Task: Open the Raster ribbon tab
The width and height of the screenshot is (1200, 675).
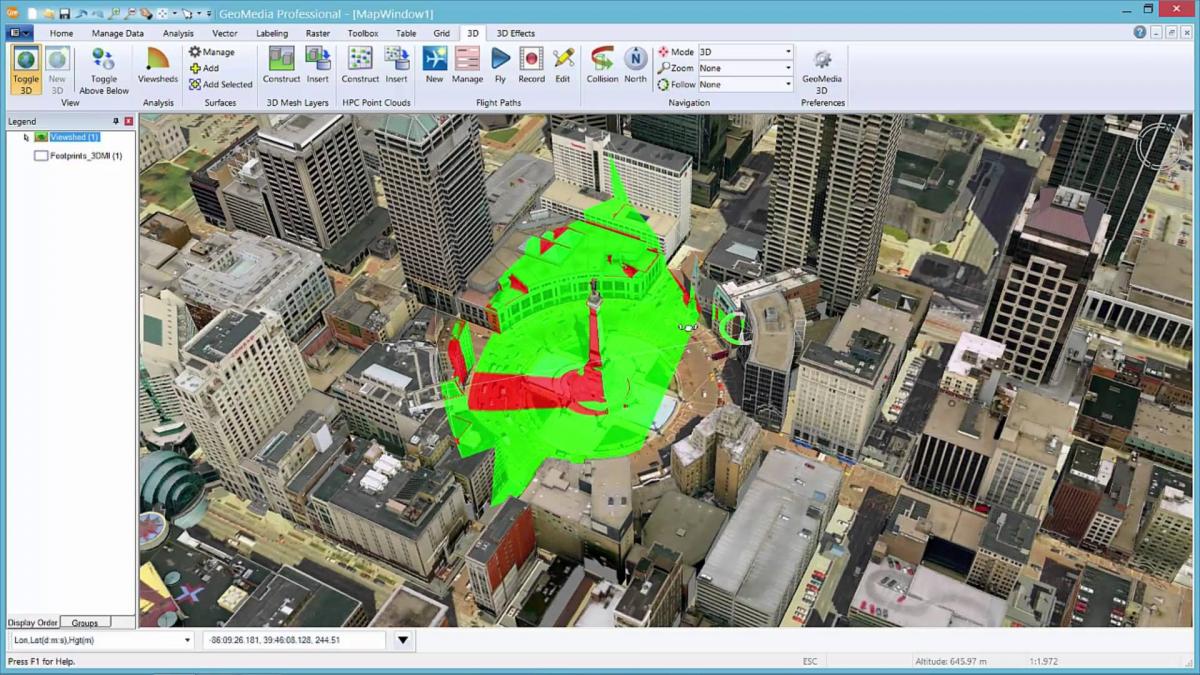Action: 318,33
